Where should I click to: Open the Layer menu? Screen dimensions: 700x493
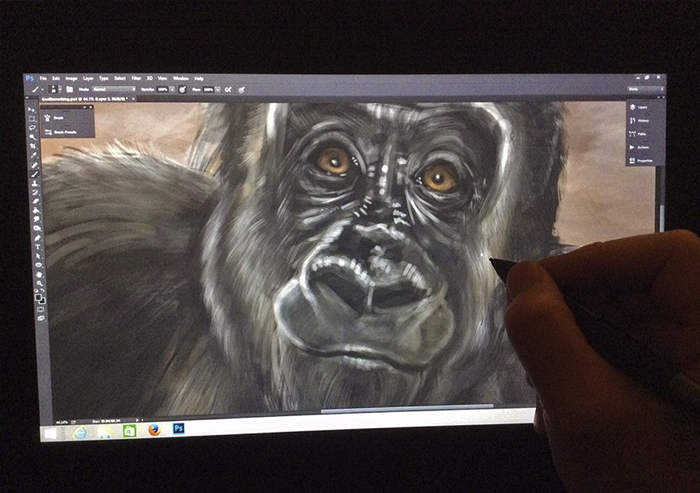(x=88, y=78)
